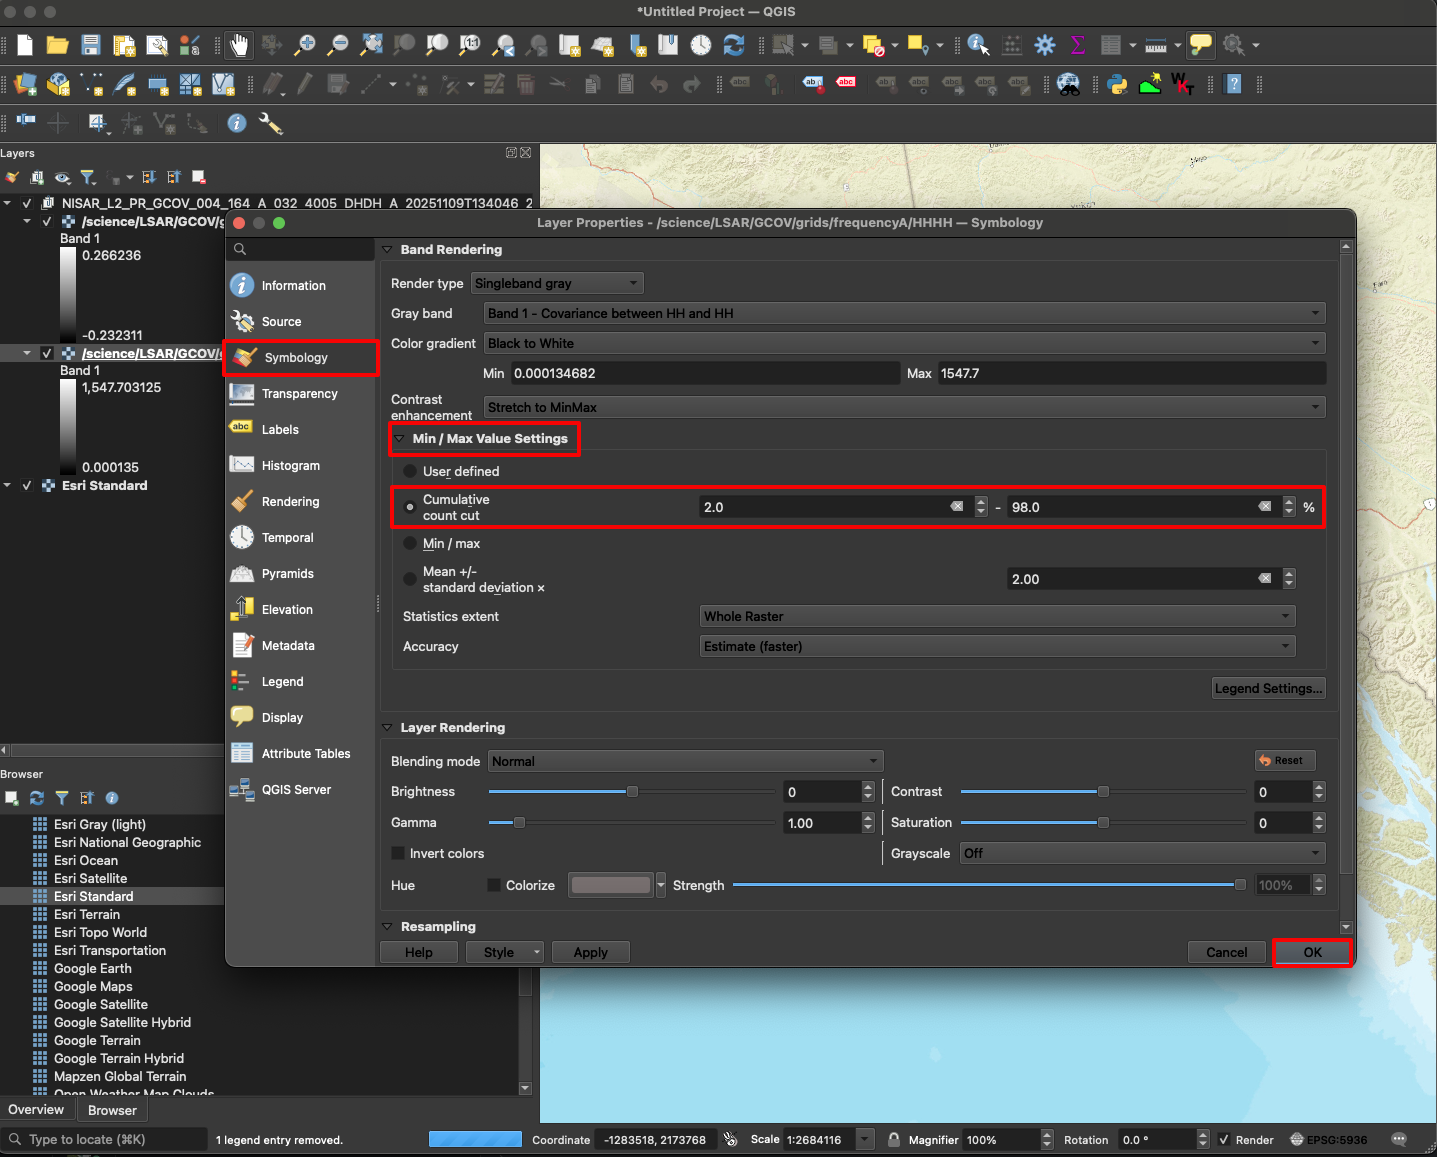1437x1157 pixels.
Task: Open the Render type dropdown
Action: pos(556,283)
